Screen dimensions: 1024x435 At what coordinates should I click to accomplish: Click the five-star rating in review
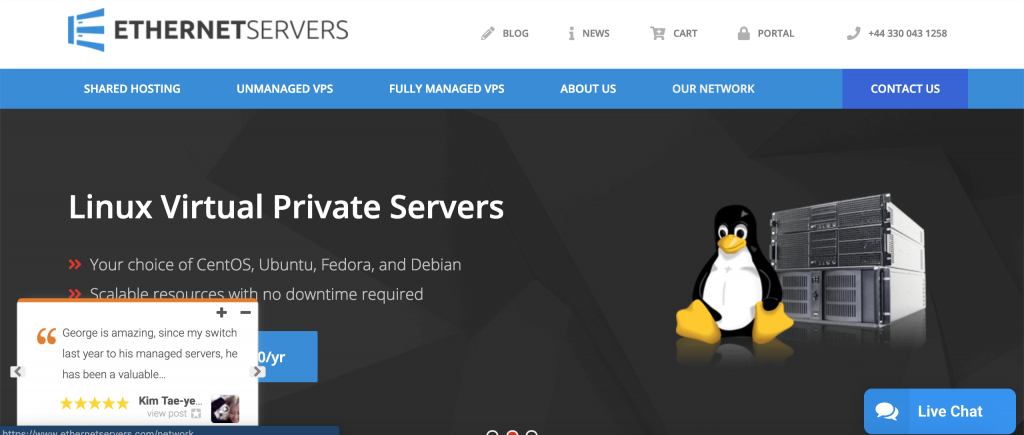[x=95, y=403]
